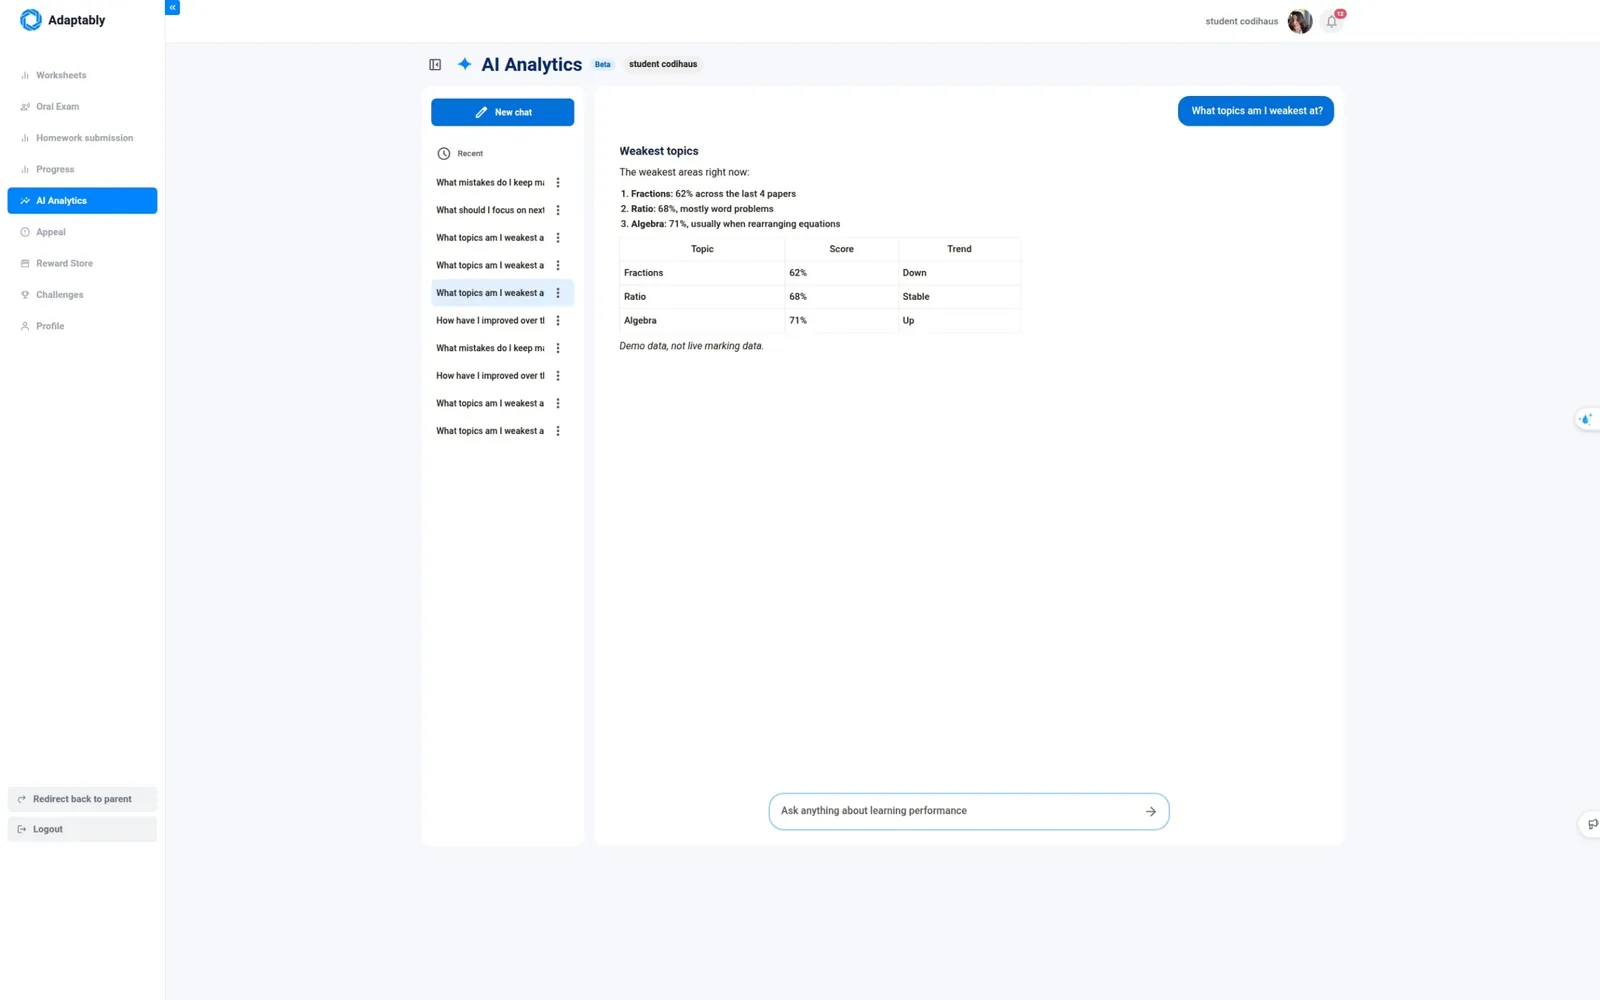The image size is (1600, 1000).
Task: Send message with arrow icon
Action: (x=1151, y=811)
